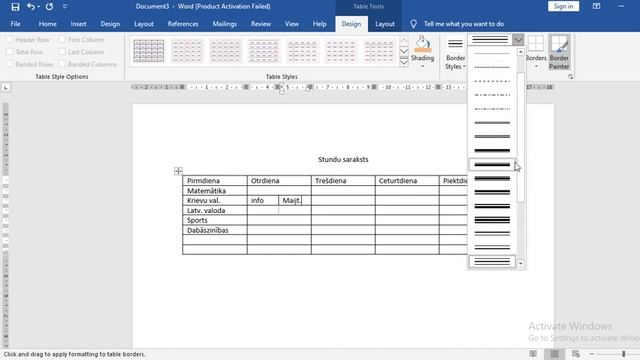Switch to Table Tools Layout tab
The width and height of the screenshot is (640, 360).
(384, 24)
